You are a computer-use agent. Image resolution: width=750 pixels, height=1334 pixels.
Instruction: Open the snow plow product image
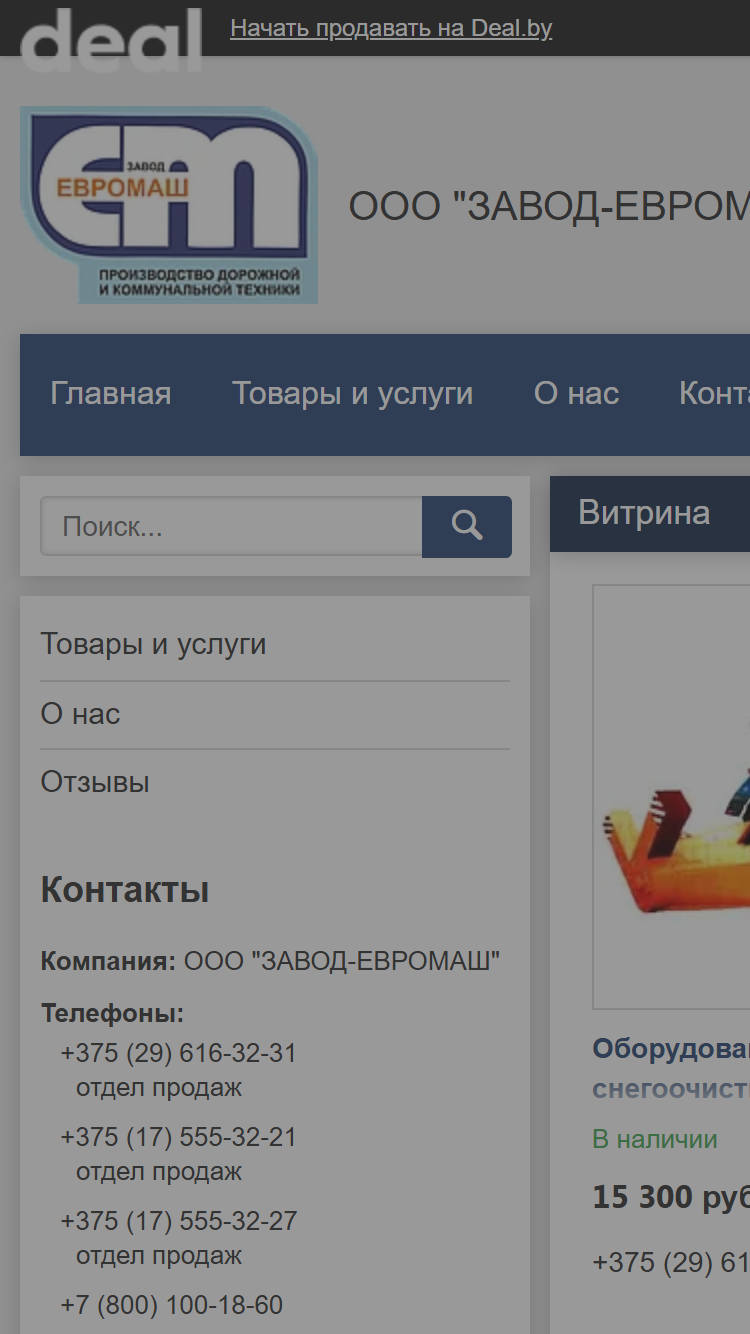tap(671, 797)
